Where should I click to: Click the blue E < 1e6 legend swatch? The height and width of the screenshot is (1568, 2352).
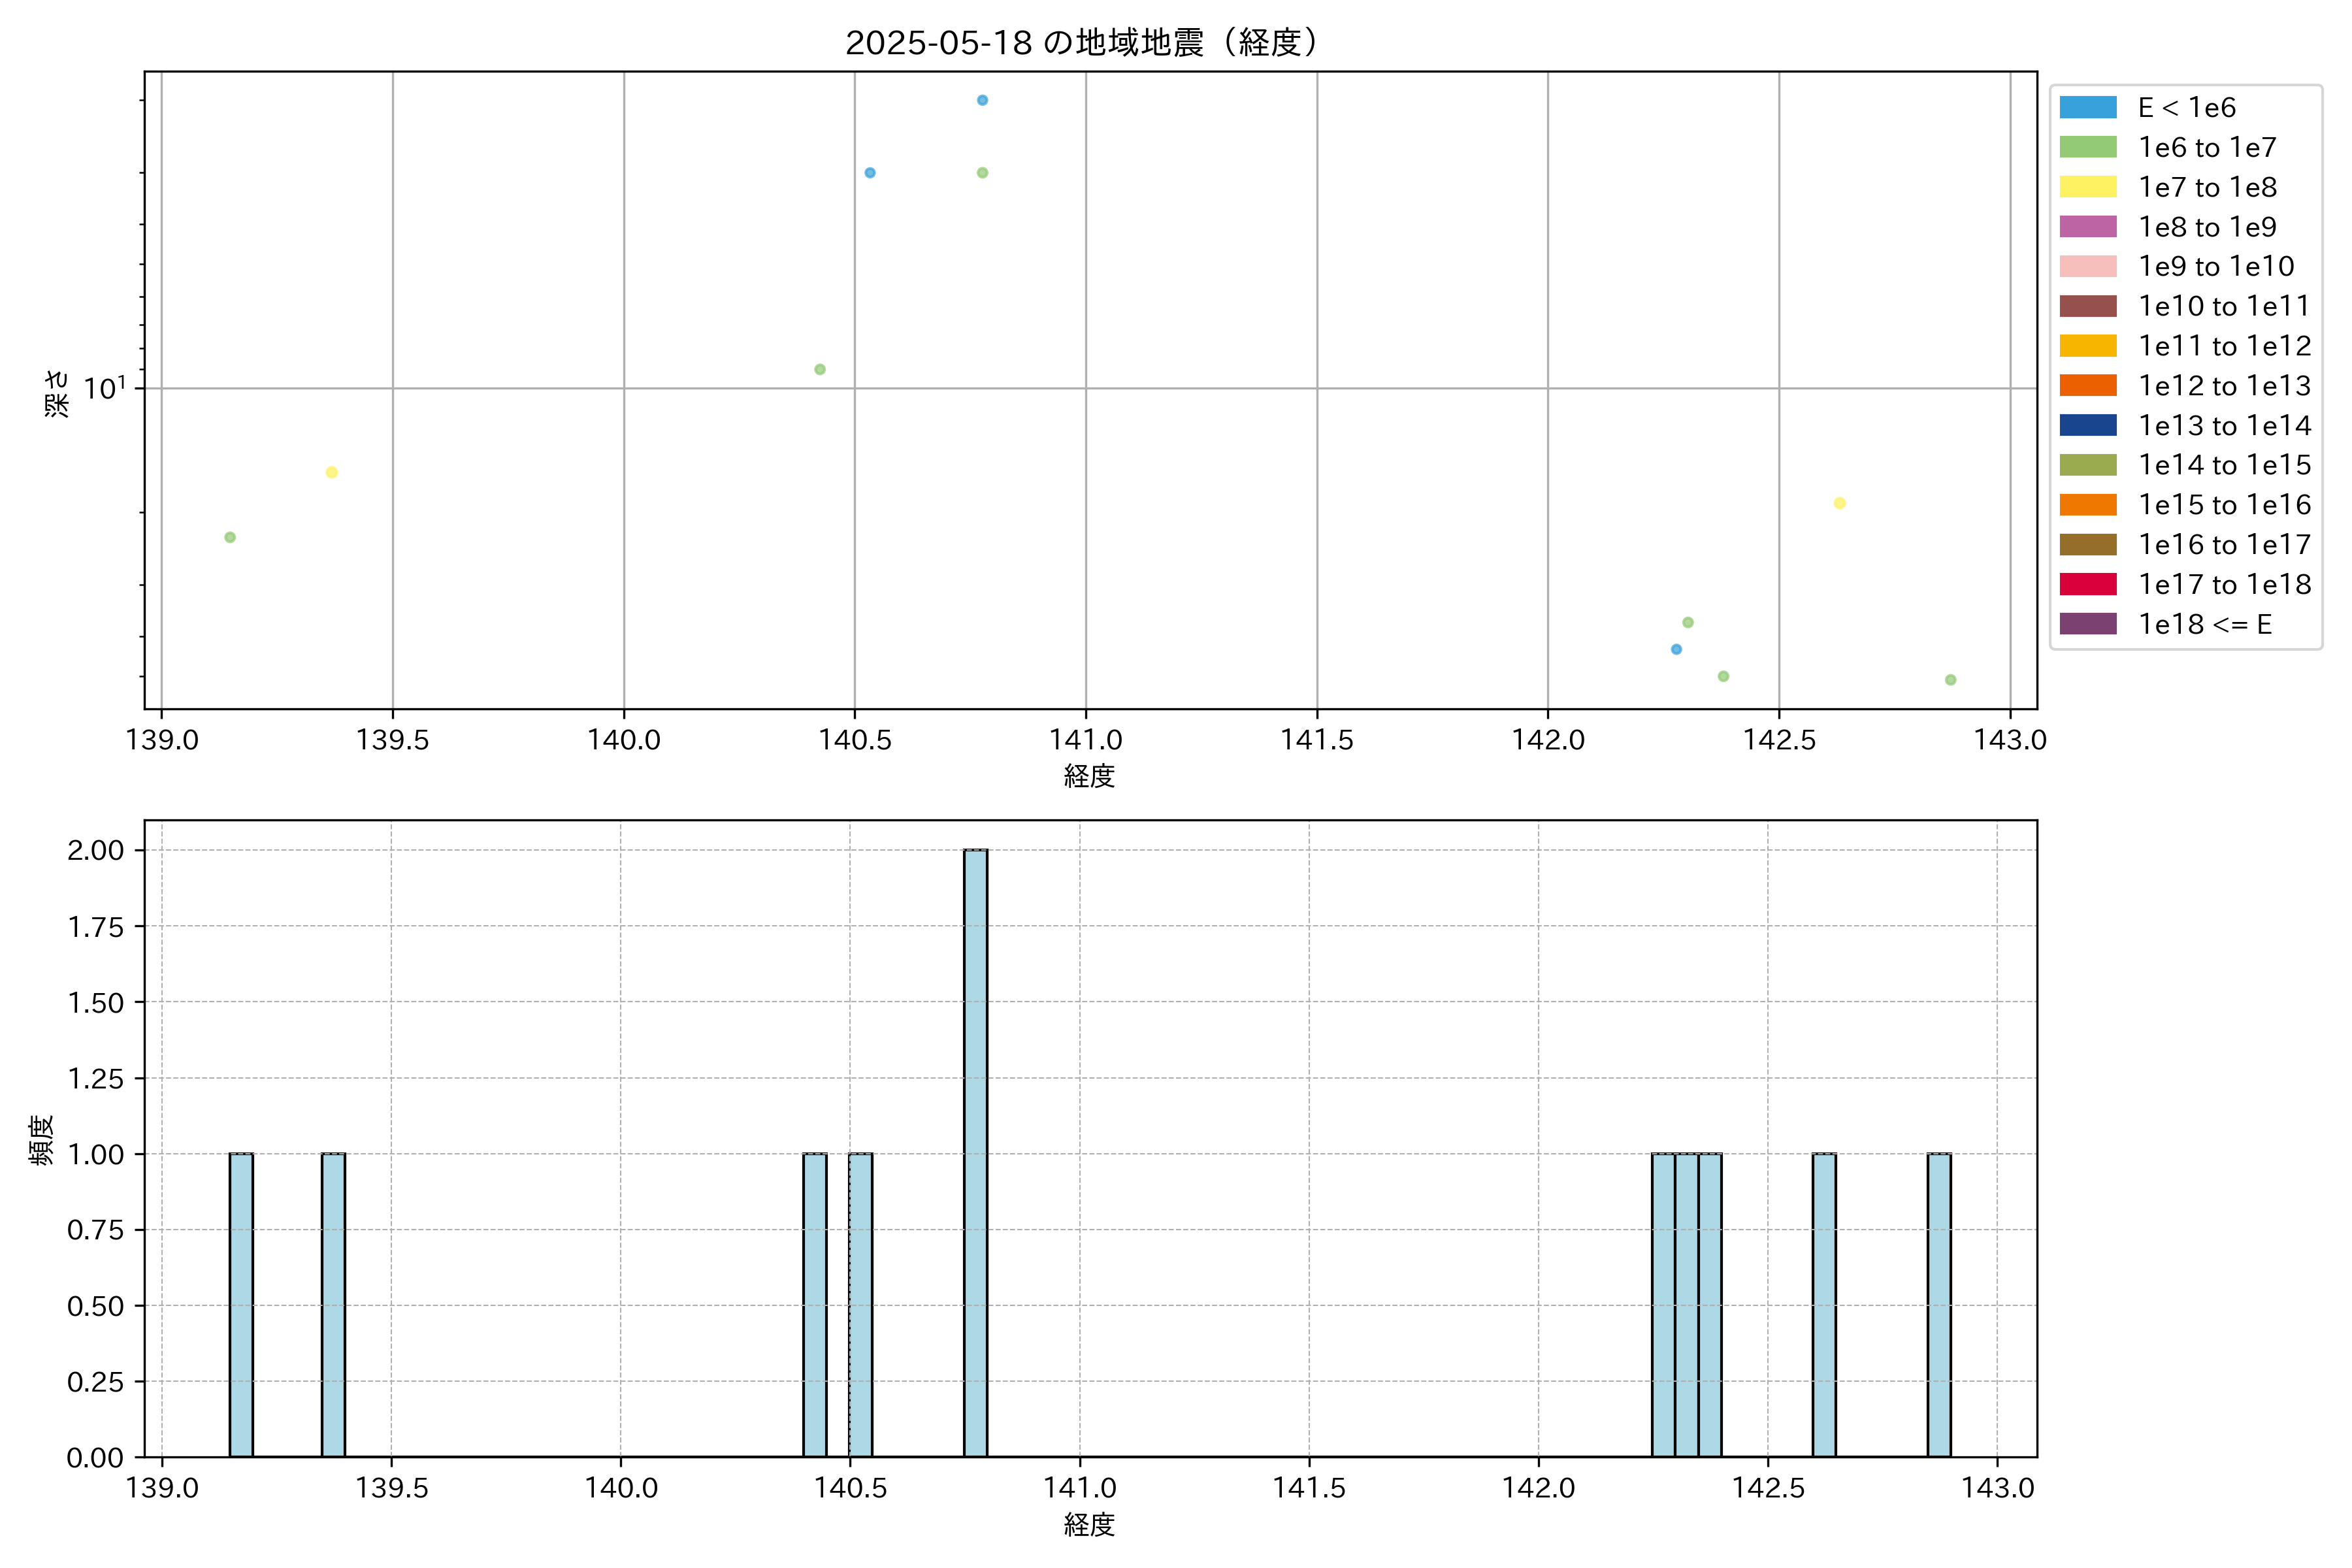point(2088,108)
